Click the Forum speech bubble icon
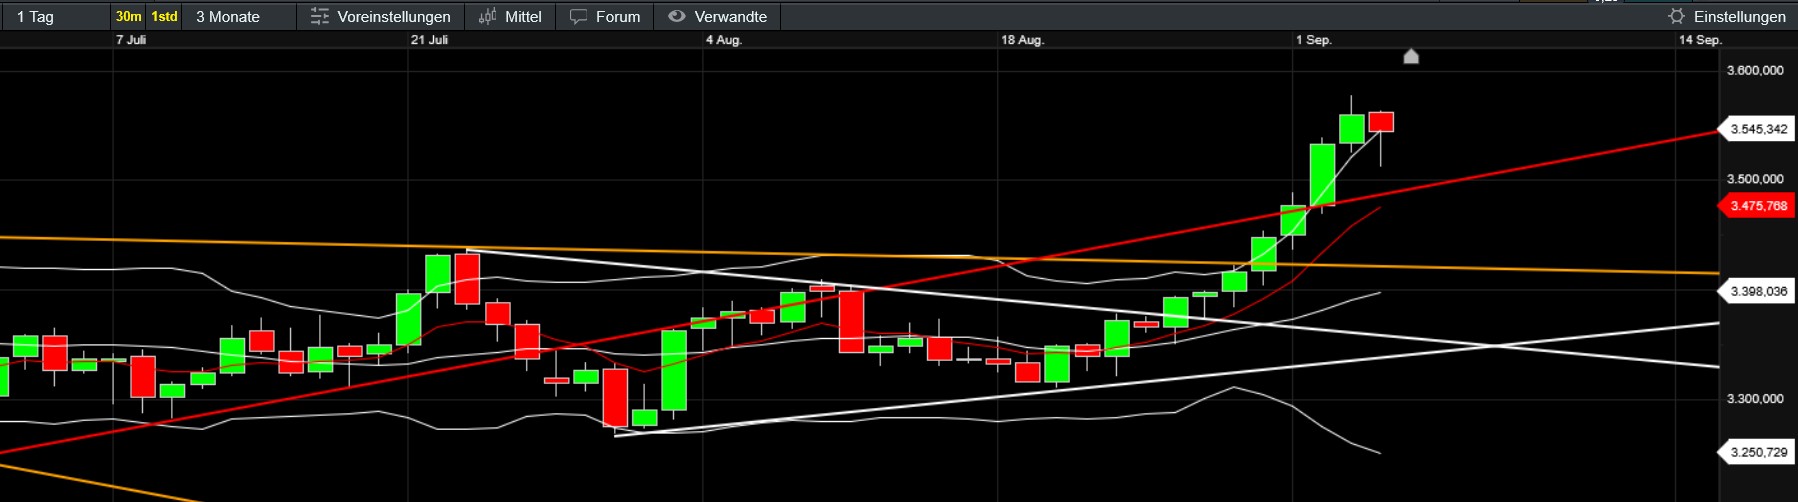 (578, 17)
